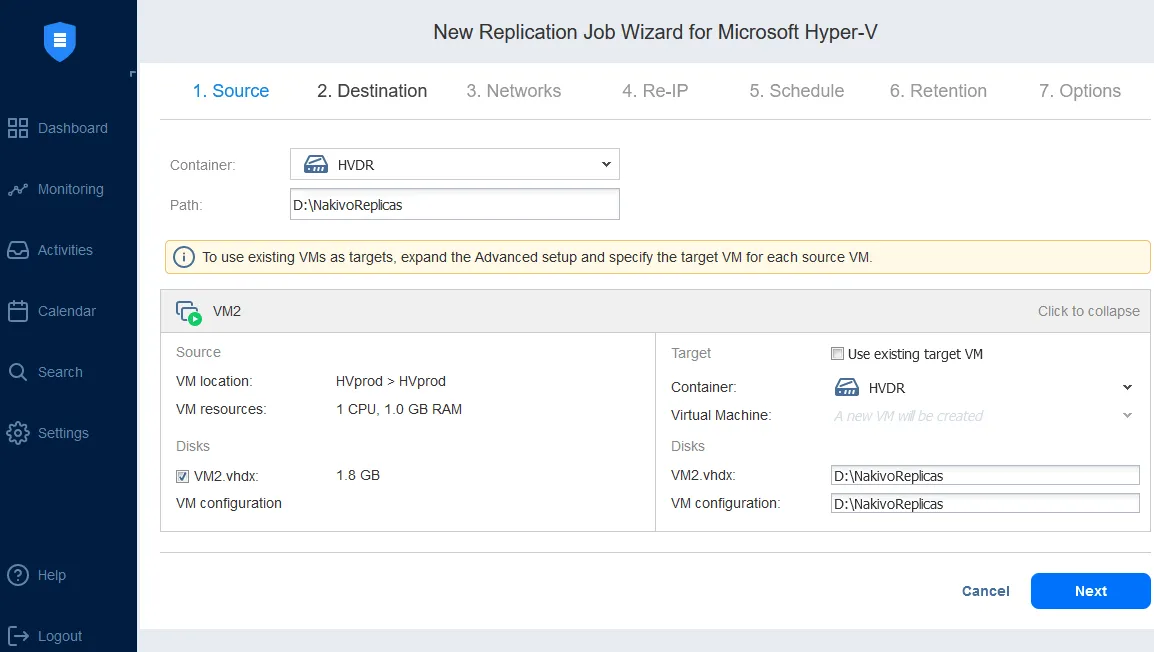Image resolution: width=1154 pixels, height=652 pixels.
Task: Enable Use existing target VM checkbox
Action: tap(838, 354)
